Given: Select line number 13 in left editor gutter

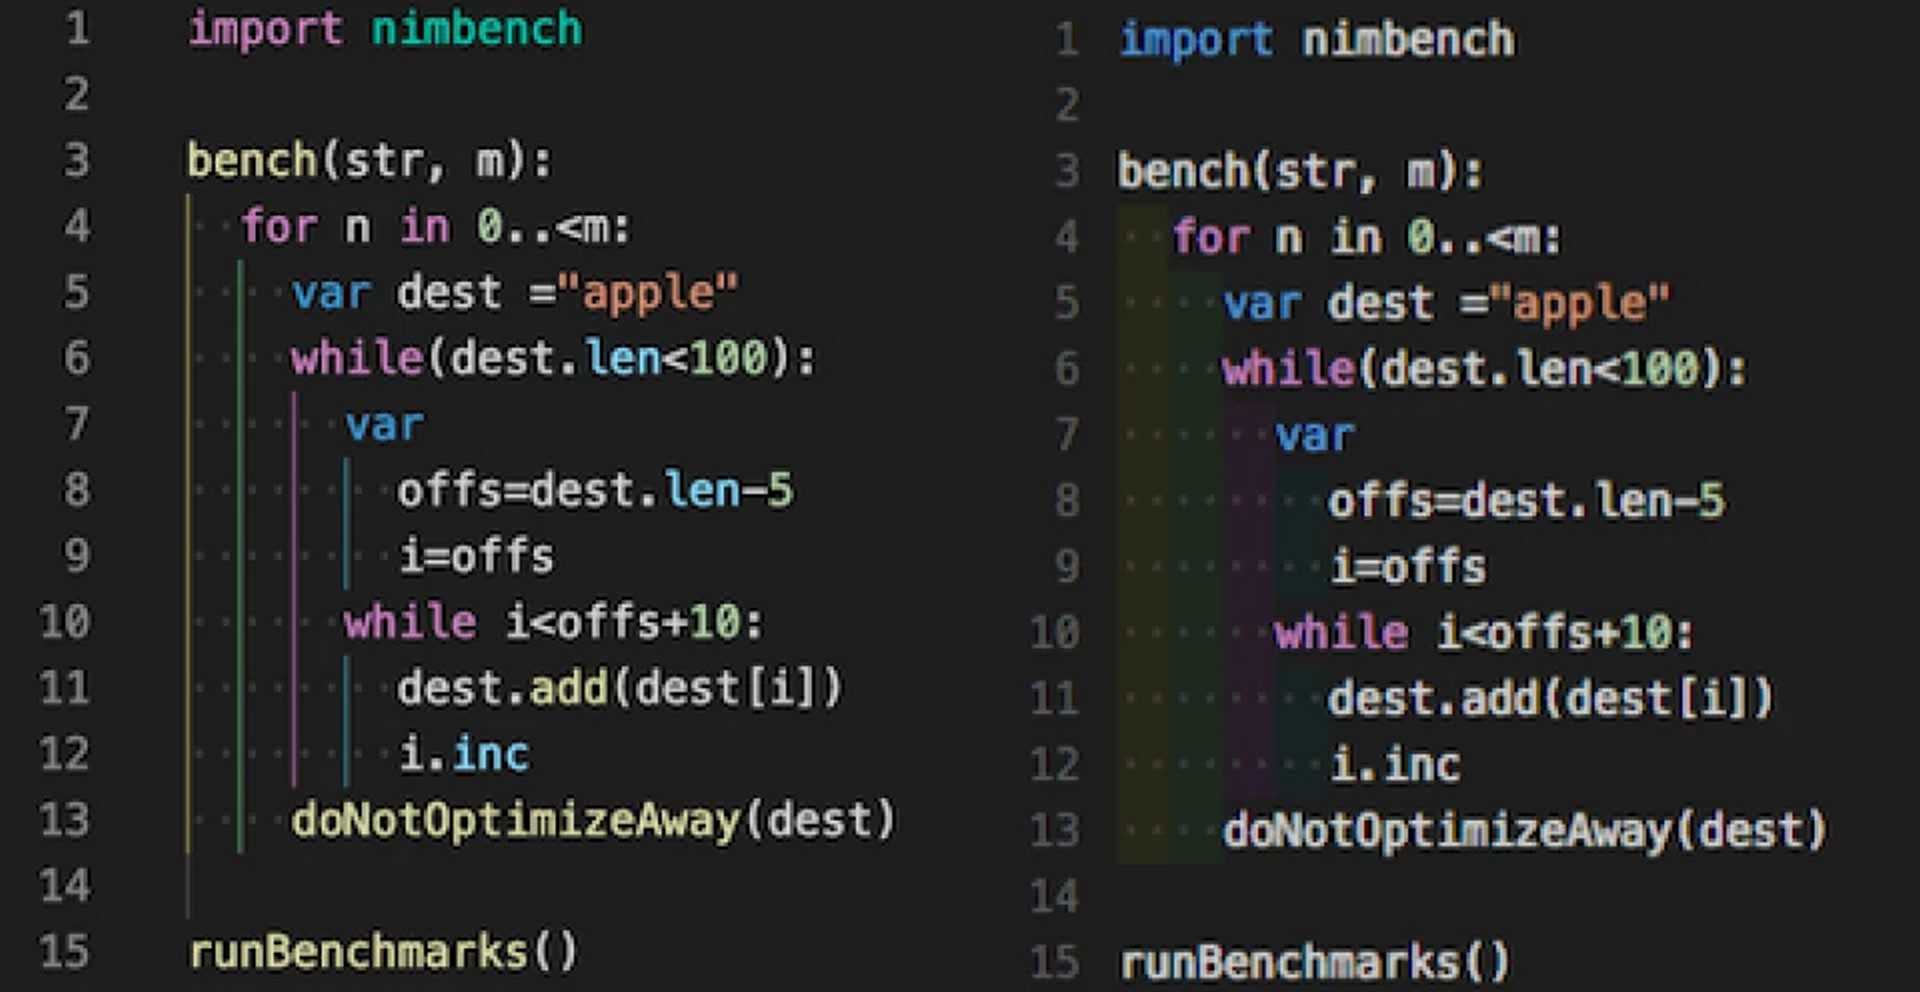Looking at the screenshot, I should (65, 821).
